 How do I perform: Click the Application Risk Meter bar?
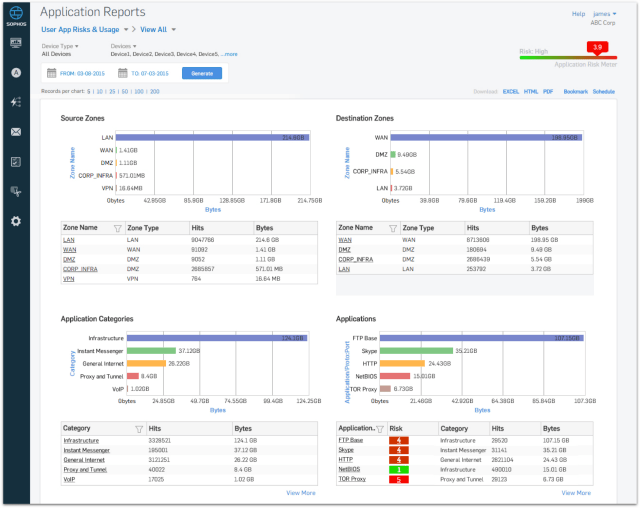coord(567,57)
